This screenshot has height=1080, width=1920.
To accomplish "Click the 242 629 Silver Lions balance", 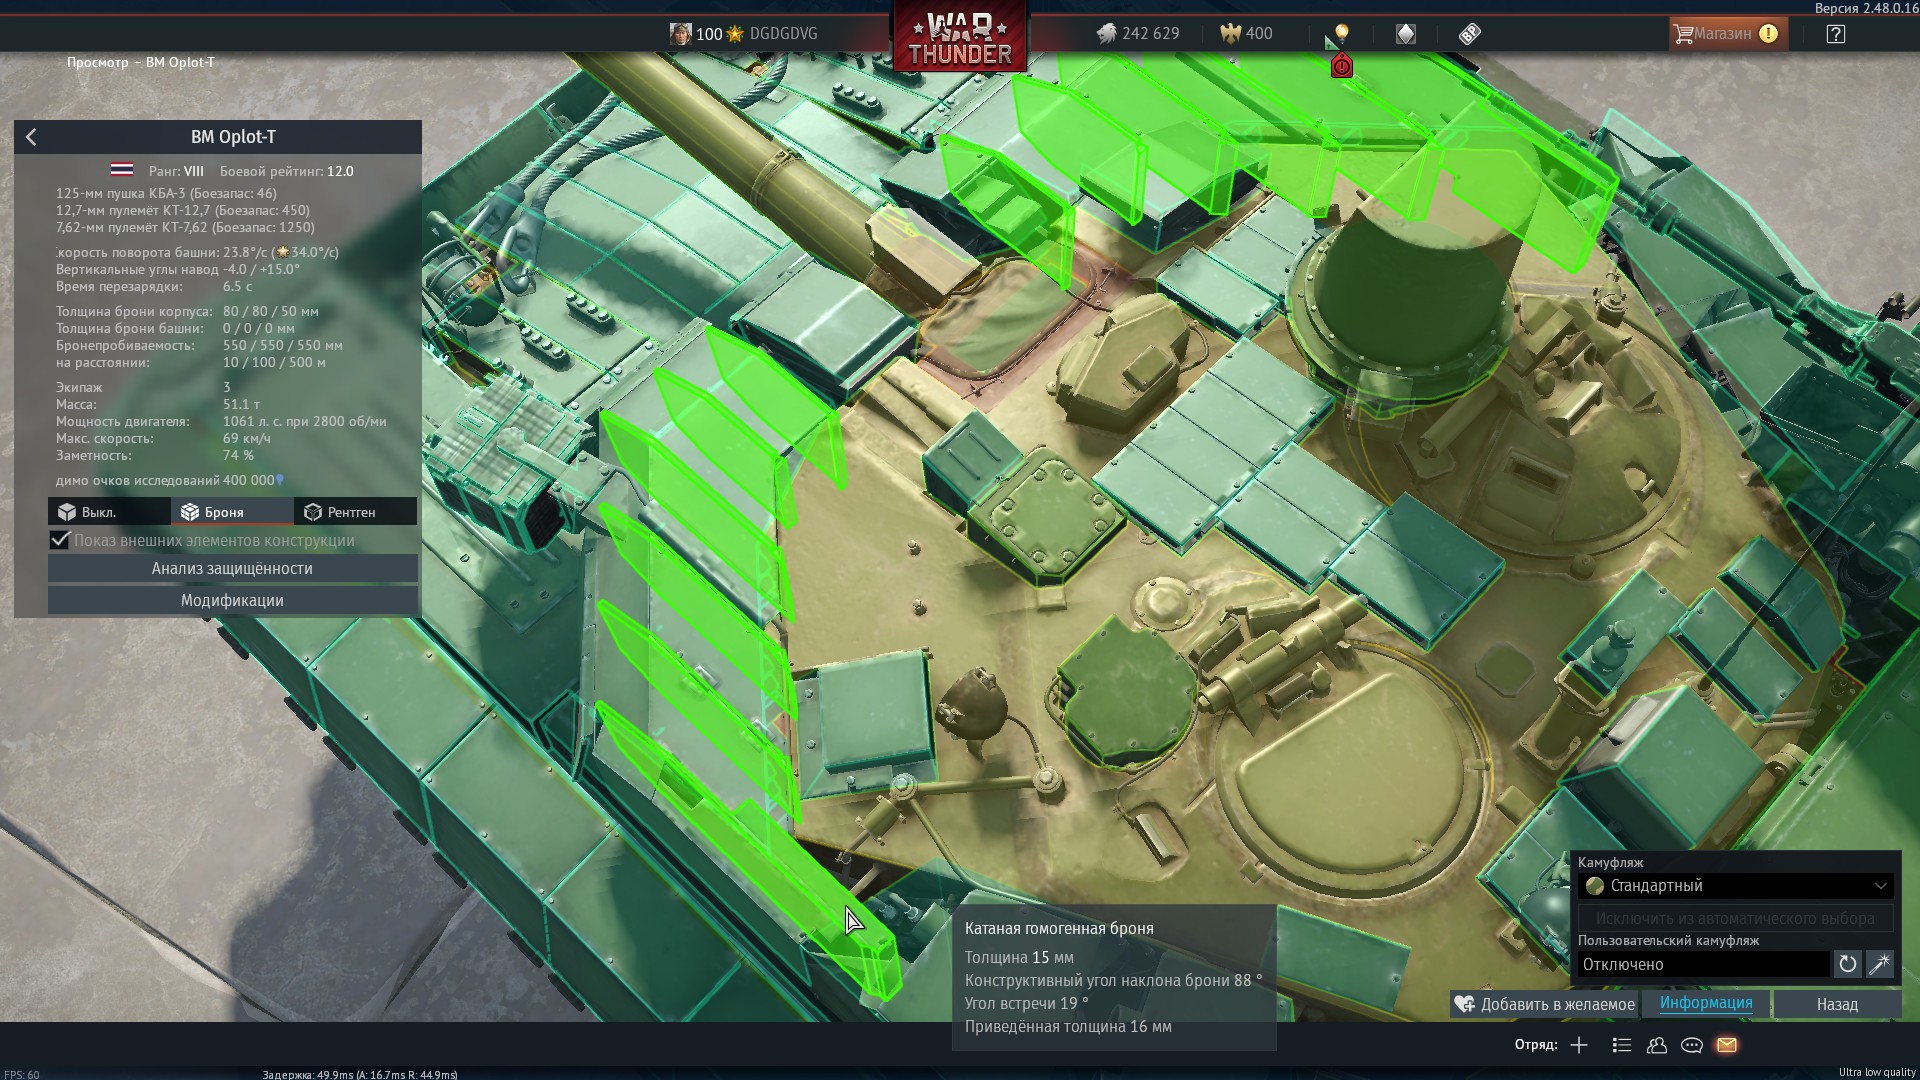I will tap(1150, 33).
